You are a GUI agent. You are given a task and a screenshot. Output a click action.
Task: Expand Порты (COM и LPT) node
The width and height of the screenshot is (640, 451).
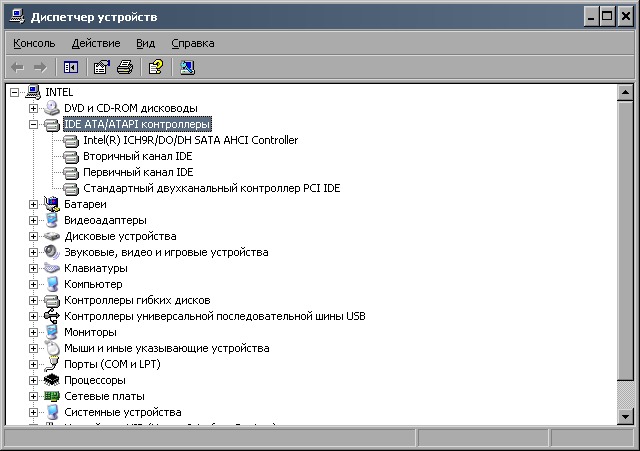[x=33, y=364]
